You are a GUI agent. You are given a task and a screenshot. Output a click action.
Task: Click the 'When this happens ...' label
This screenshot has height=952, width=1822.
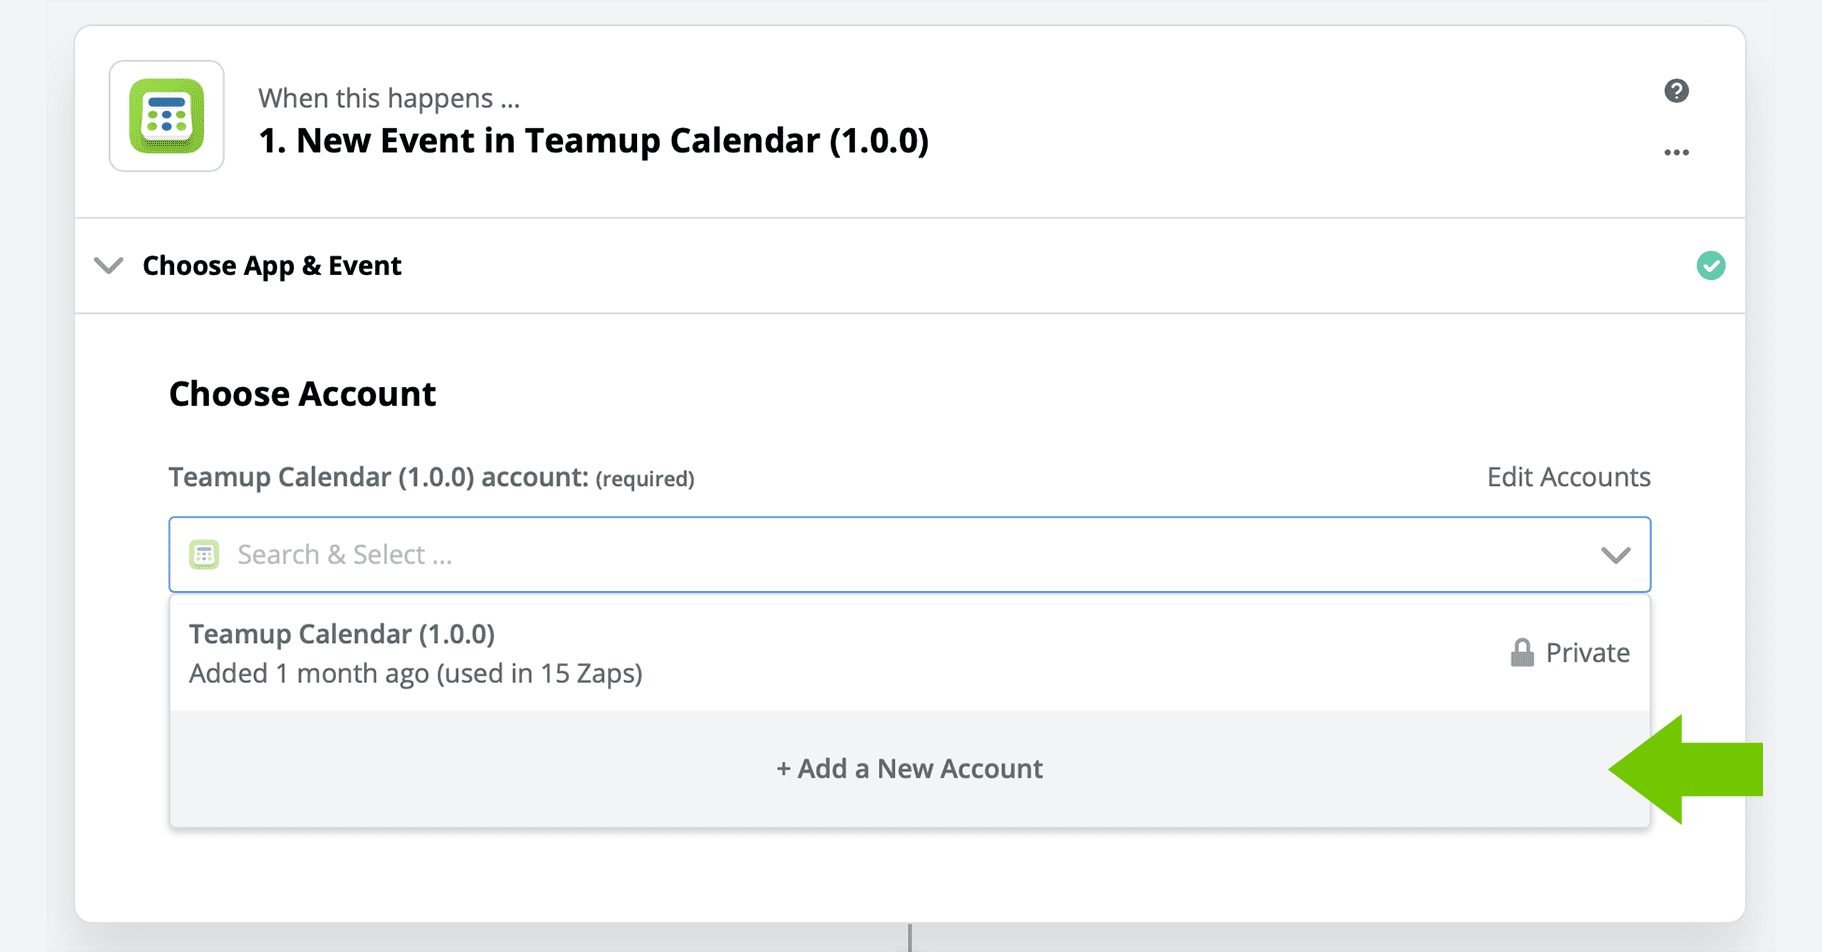point(389,98)
